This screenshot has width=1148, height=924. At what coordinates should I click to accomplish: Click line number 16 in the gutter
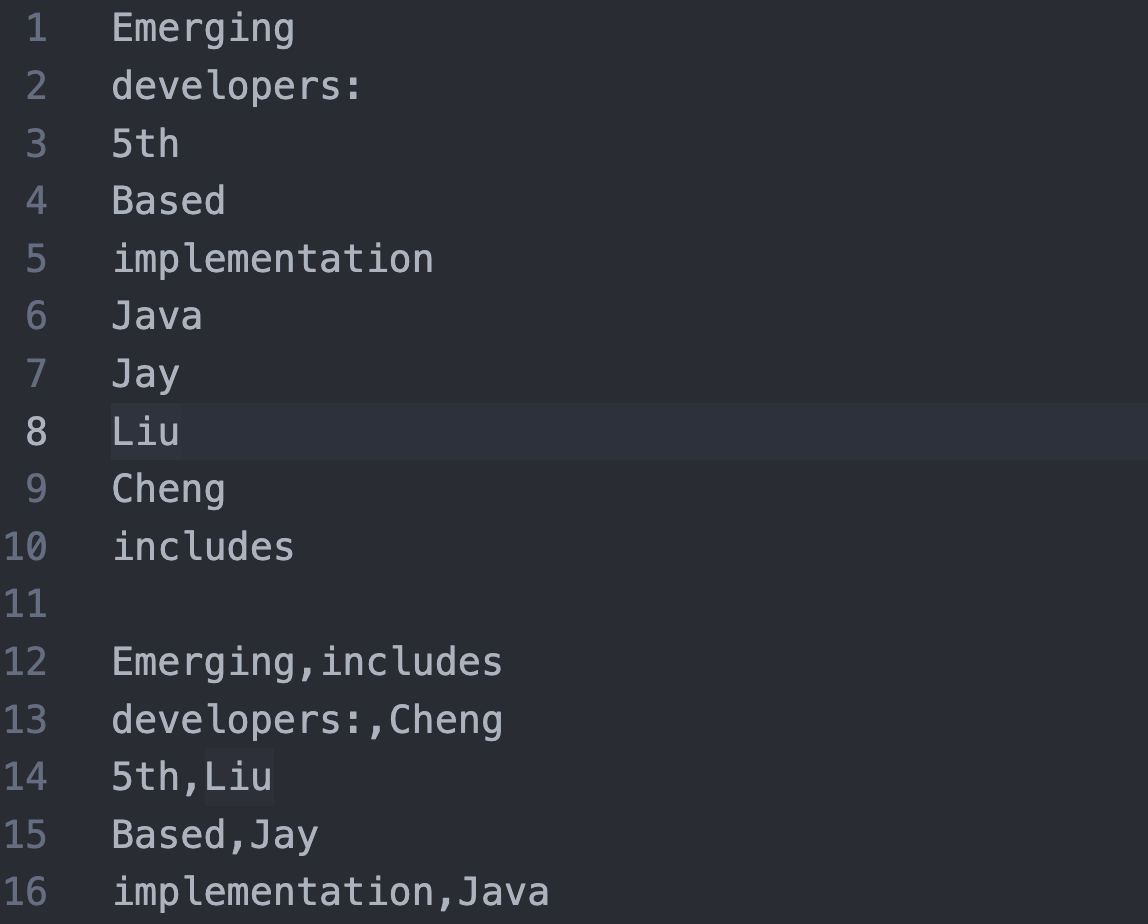pos(25,892)
